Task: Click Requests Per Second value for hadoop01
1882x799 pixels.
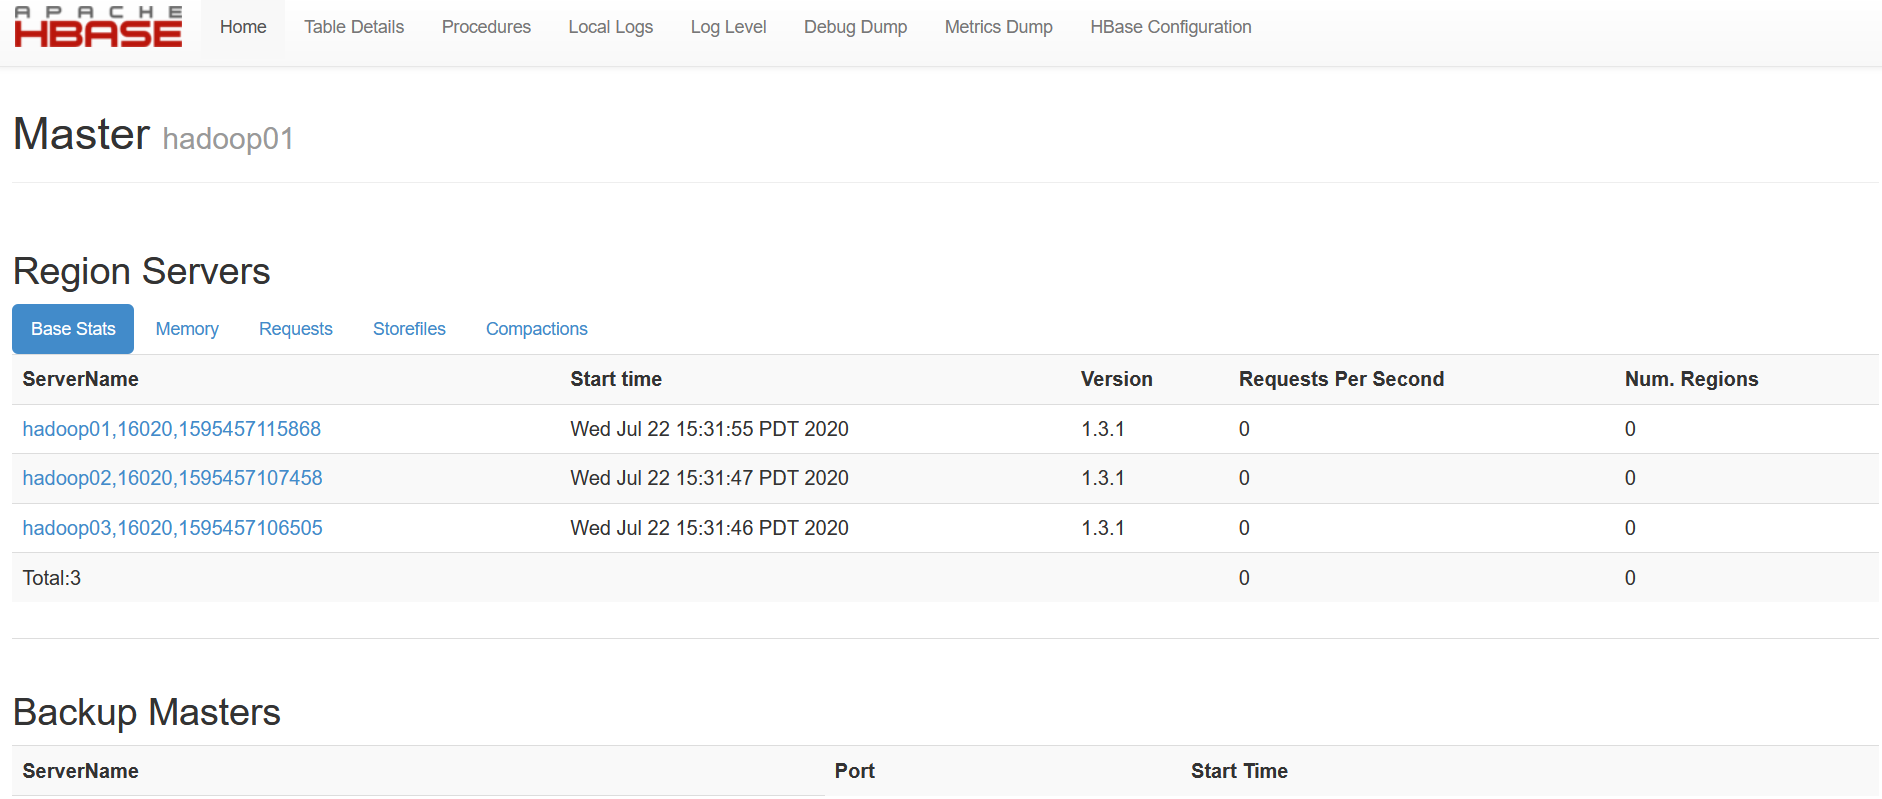Action: [1244, 429]
